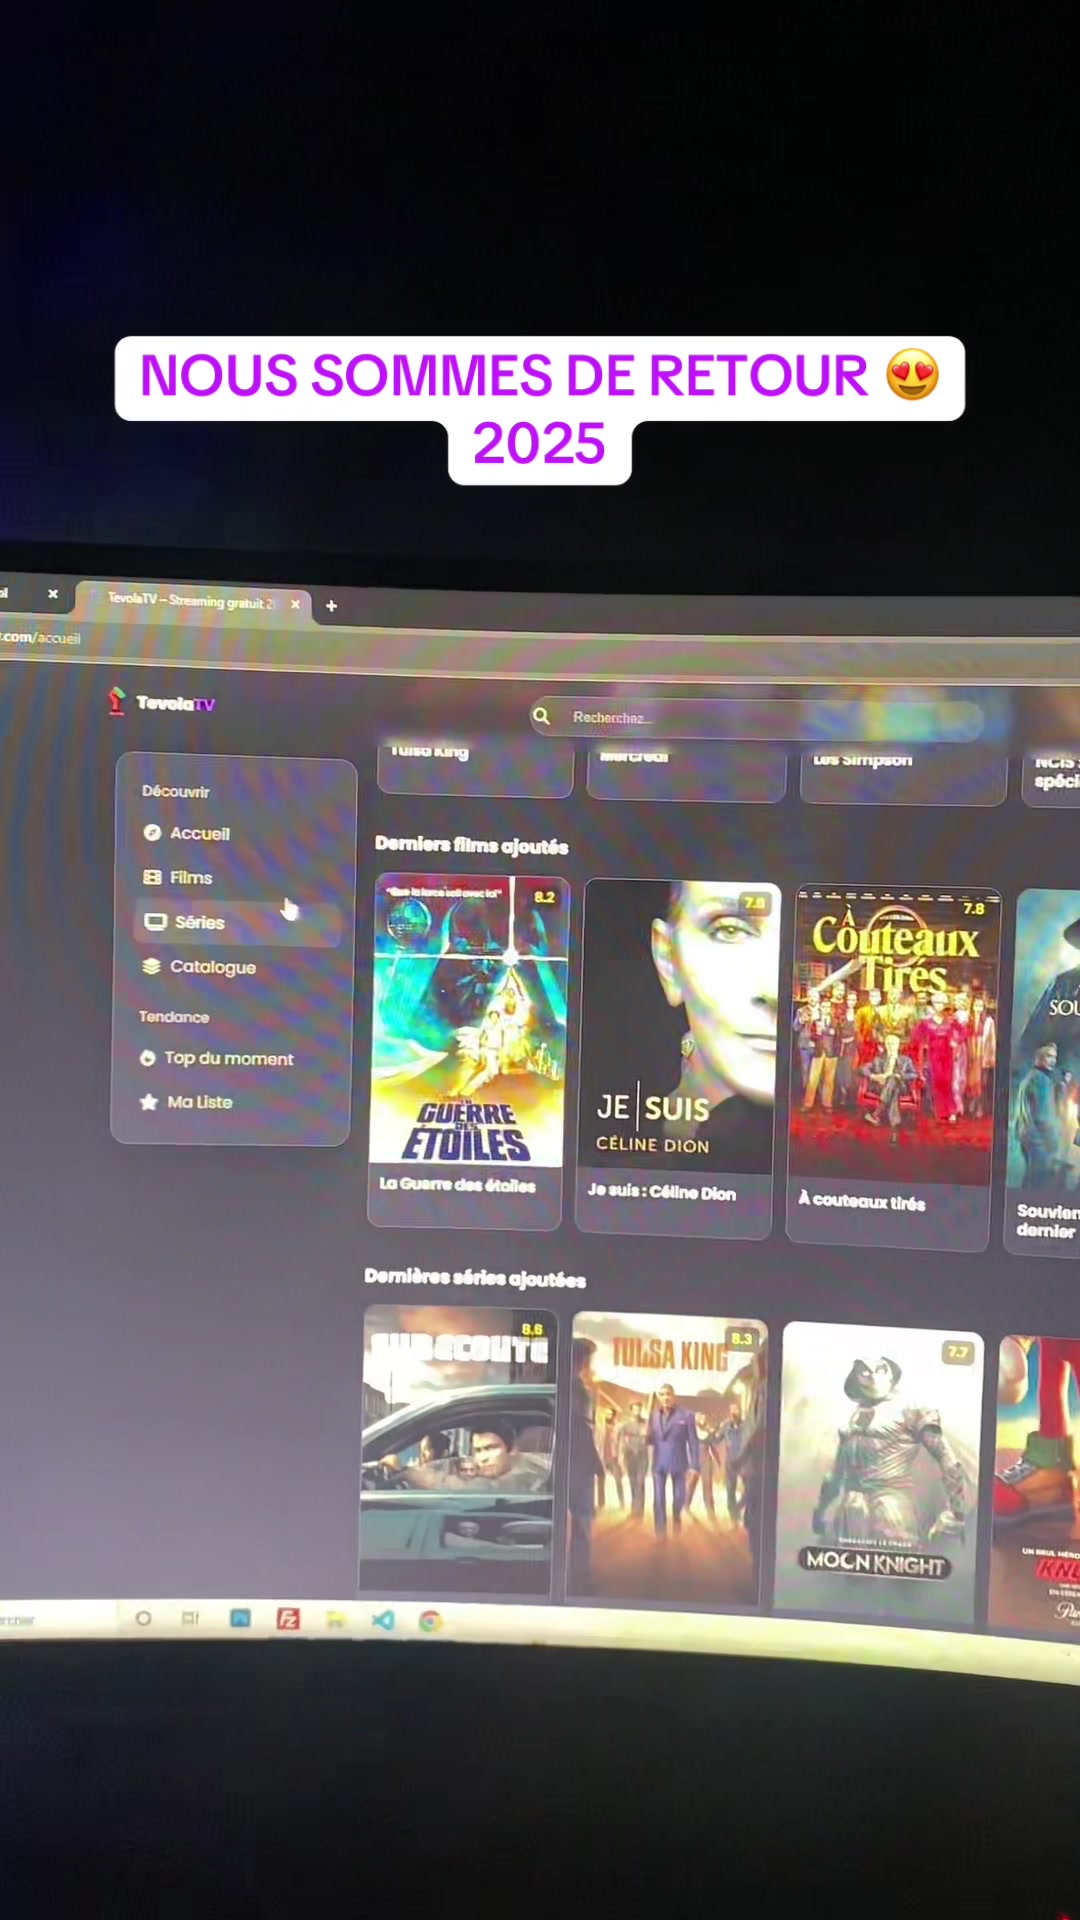Click the Task View taskbar icon
This screenshot has width=1080, height=1920.
(190, 1617)
